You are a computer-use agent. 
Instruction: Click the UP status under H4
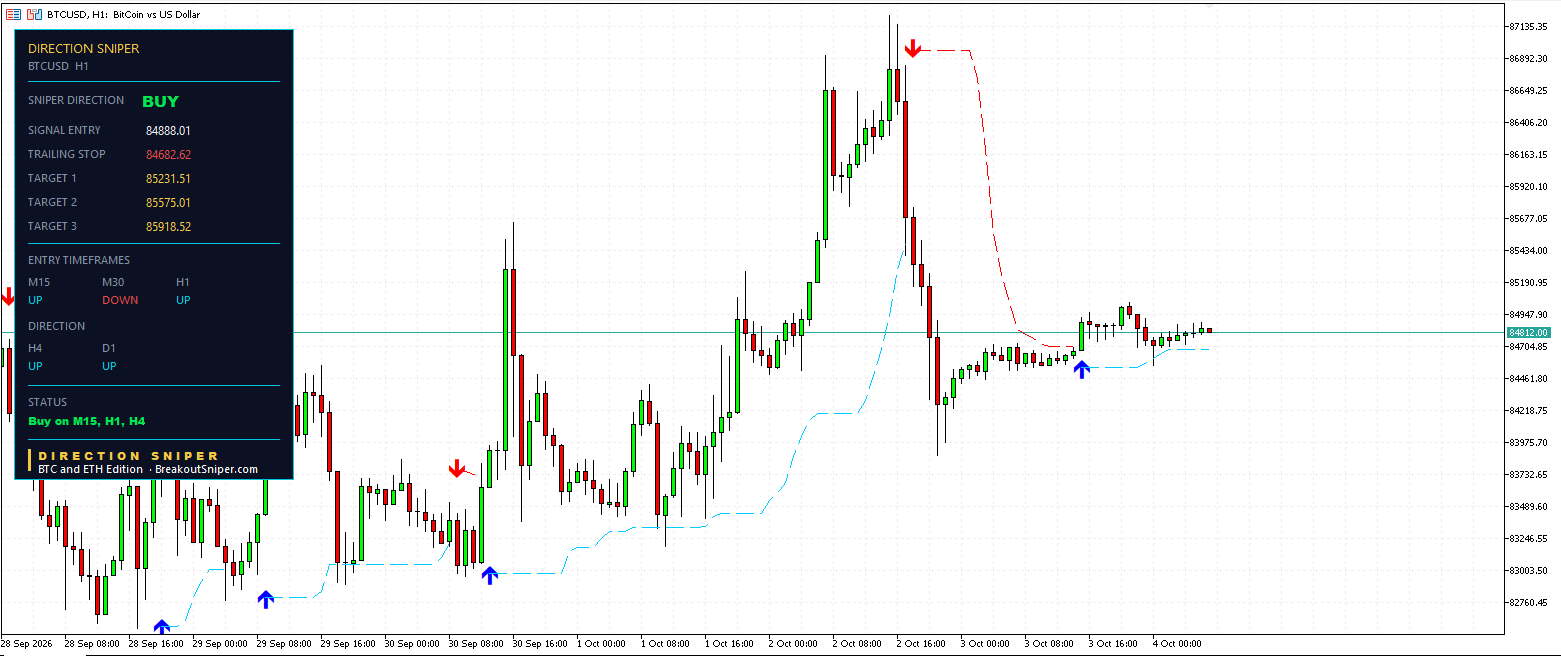[x=35, y=366]
